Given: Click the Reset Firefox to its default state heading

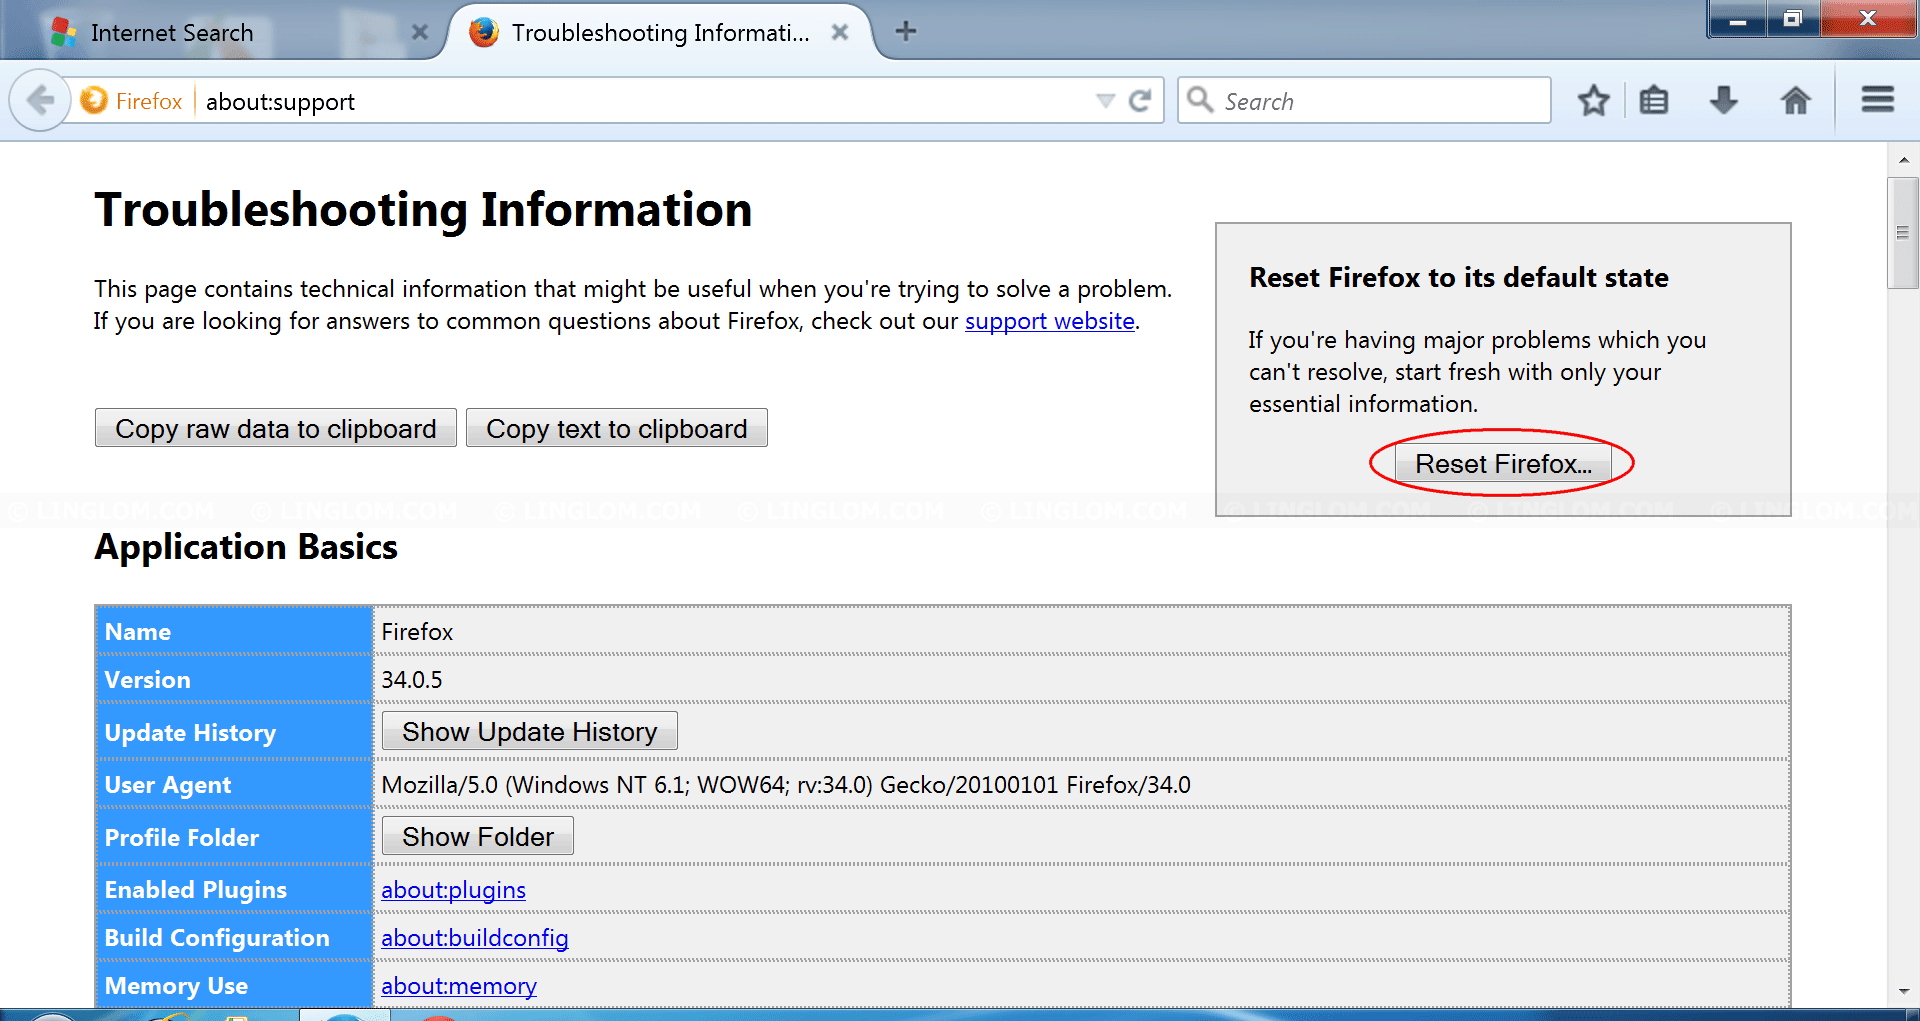Looking at the screenshot, I should pyautogui.click(x=1459, y=277).
